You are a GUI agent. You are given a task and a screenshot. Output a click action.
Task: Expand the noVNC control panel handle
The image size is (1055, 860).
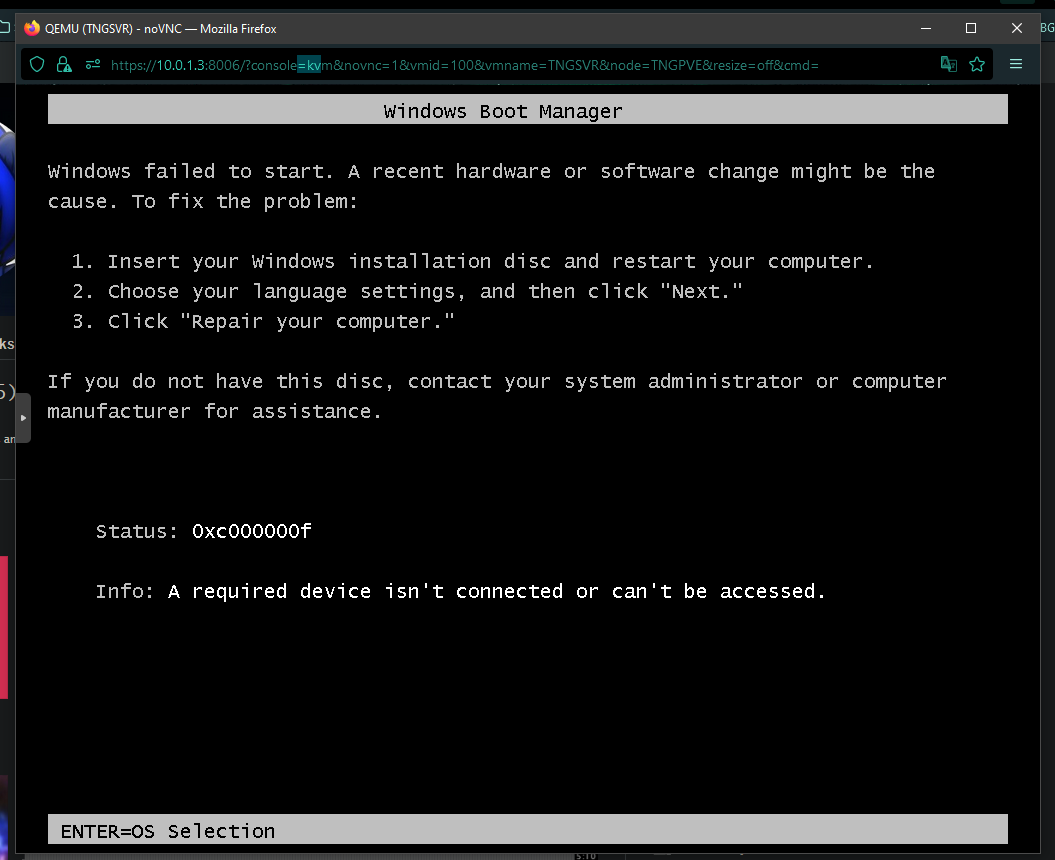coord(24,418)
